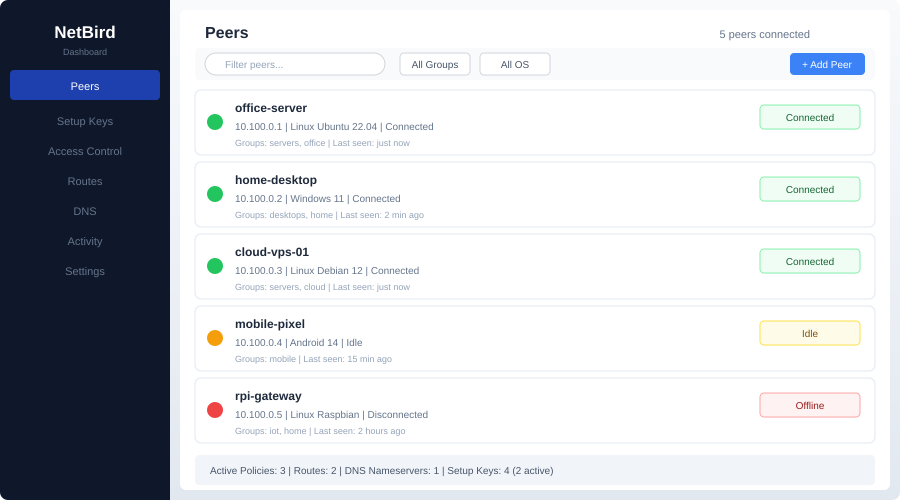
Task: Click the '5 peers connected' counter
Action: pyautogui.click(x=765, y=34)
